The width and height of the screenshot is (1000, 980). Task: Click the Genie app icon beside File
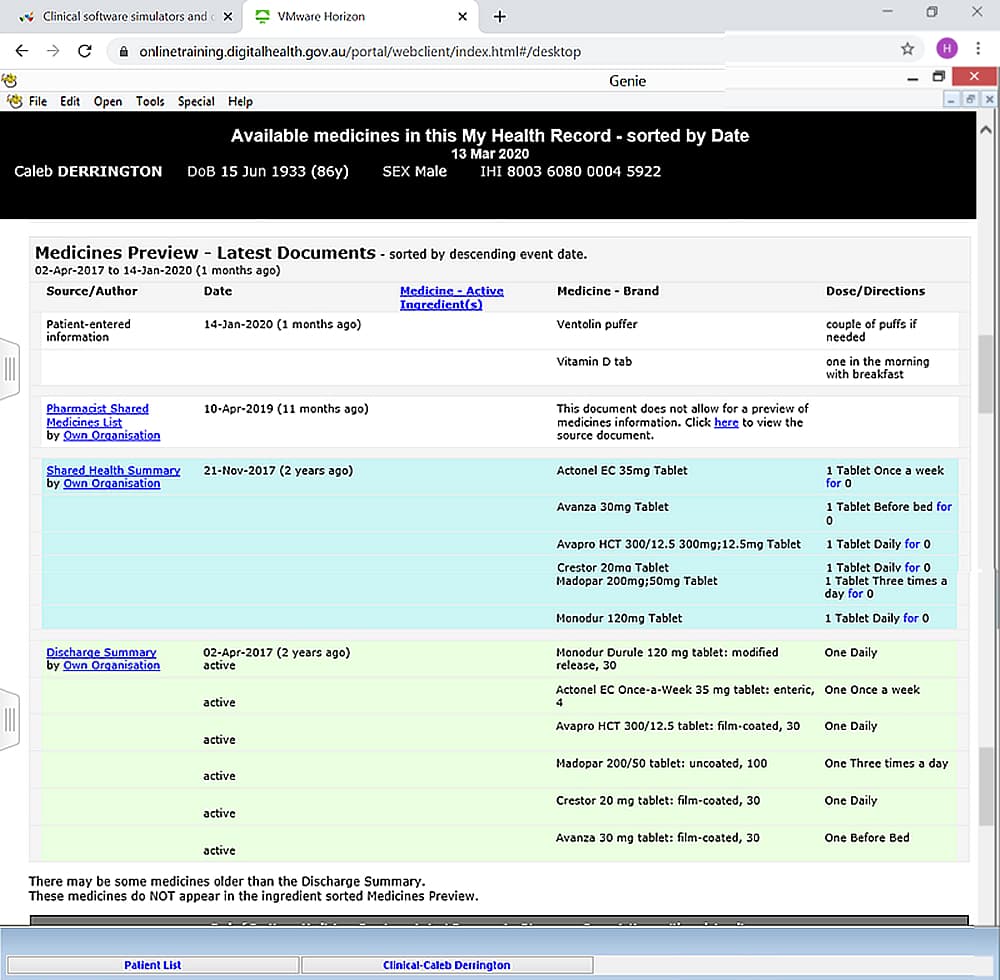click(14, 101)
